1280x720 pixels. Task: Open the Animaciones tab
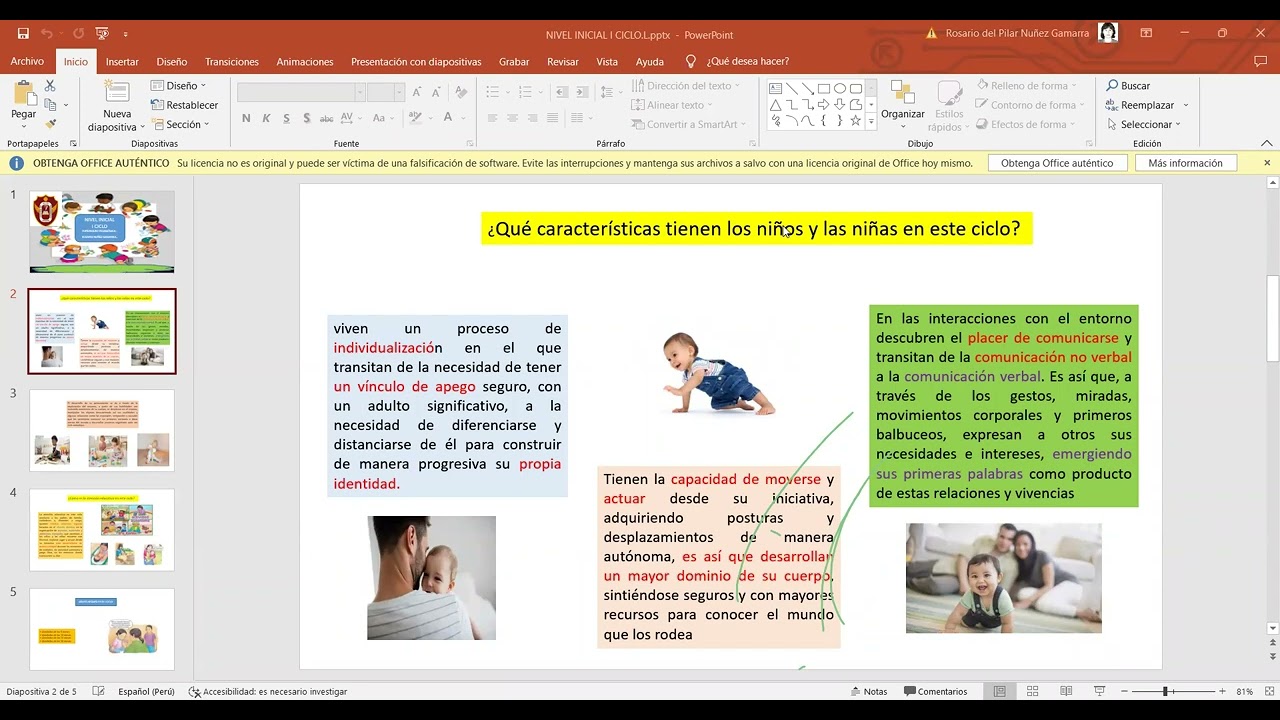point(305,61)
